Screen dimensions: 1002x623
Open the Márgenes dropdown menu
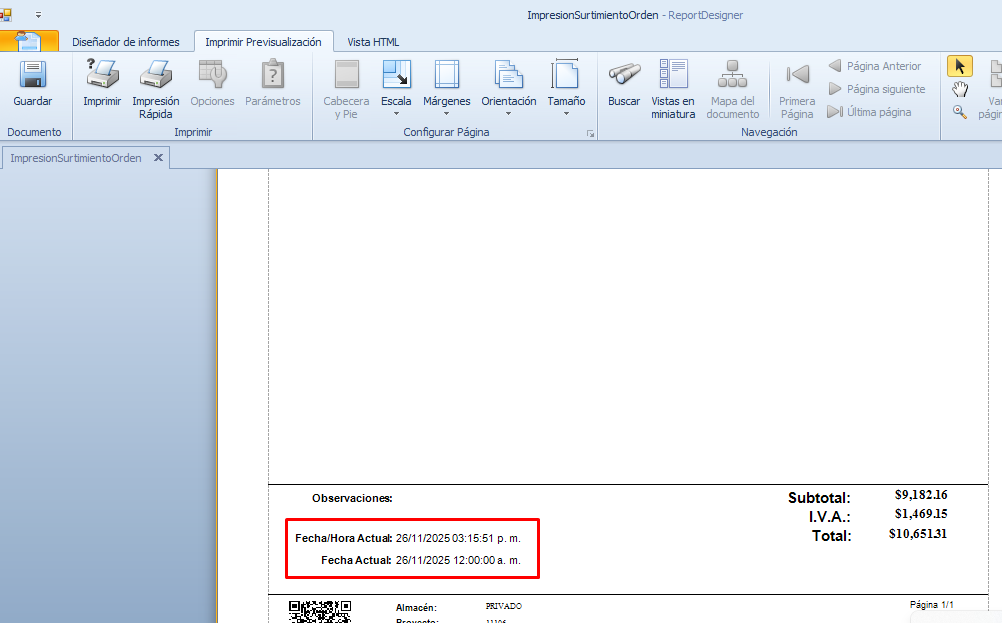[446, 89]
